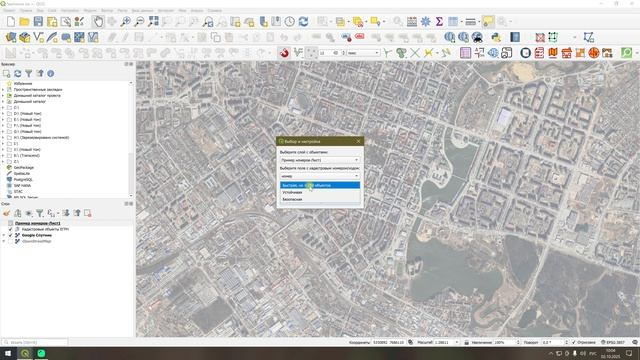This screenshot has width=640, height=360.
Task: Expand Z:\ drive in Browser tree
Action: (3, 162)
